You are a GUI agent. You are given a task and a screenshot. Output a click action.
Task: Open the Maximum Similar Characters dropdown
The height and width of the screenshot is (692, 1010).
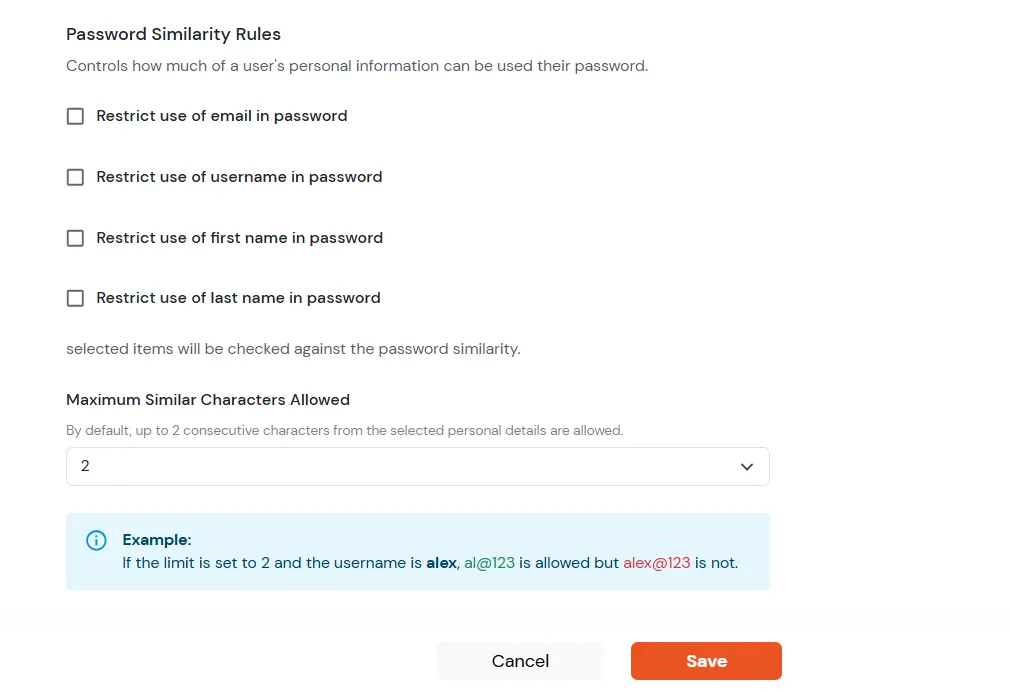[417, 466]
